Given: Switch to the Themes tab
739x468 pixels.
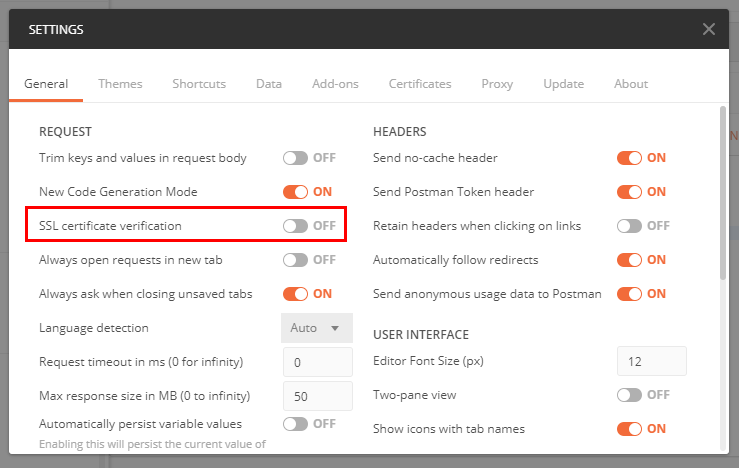Looking at the screenshot, I should coord(120,84).
